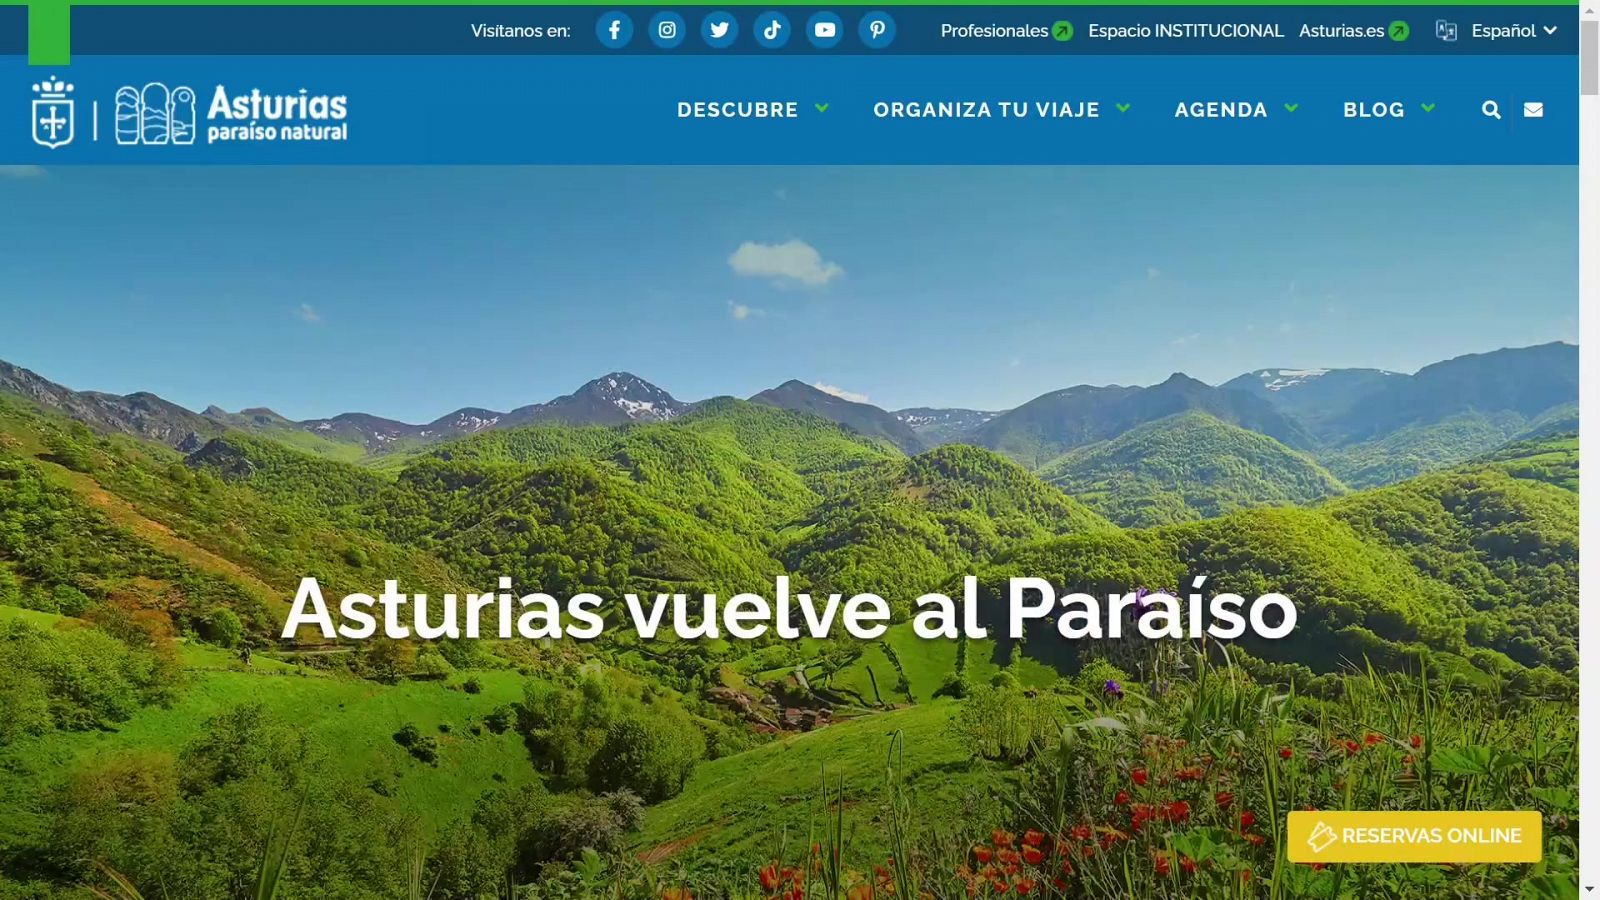Expand the DESCUBRE dropdown chevron
This screenshot has height=900, width=1600.
coord(823,110)
